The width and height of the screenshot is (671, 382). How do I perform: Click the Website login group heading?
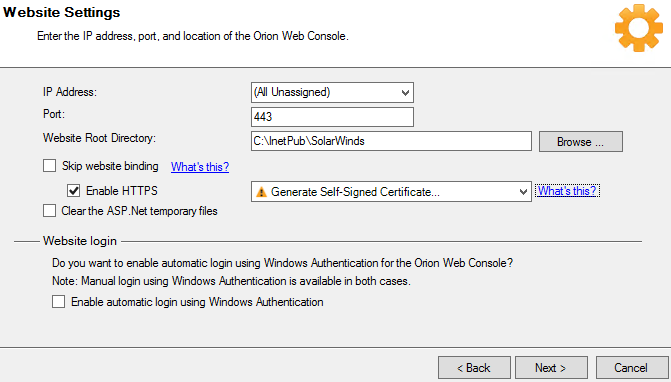[x=80, y=241]
